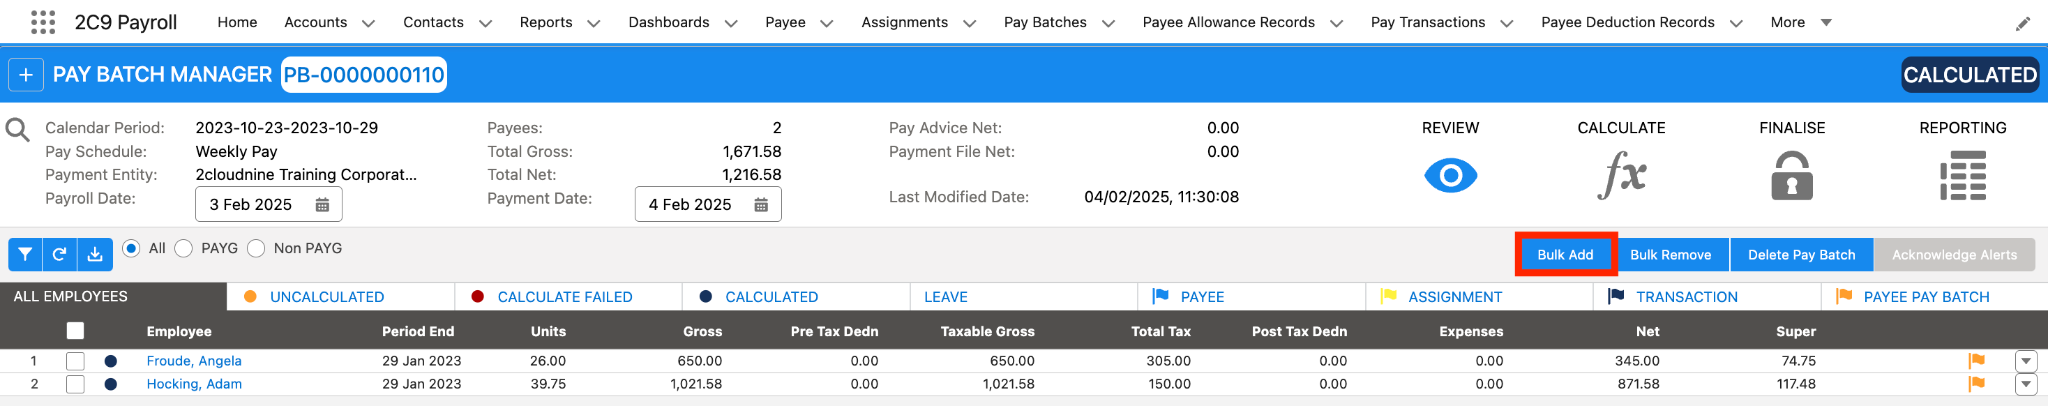Click the Finalise padlock icon
Image resolution: width=2048 pixels, height=406 pixels.
point(1792,176)
